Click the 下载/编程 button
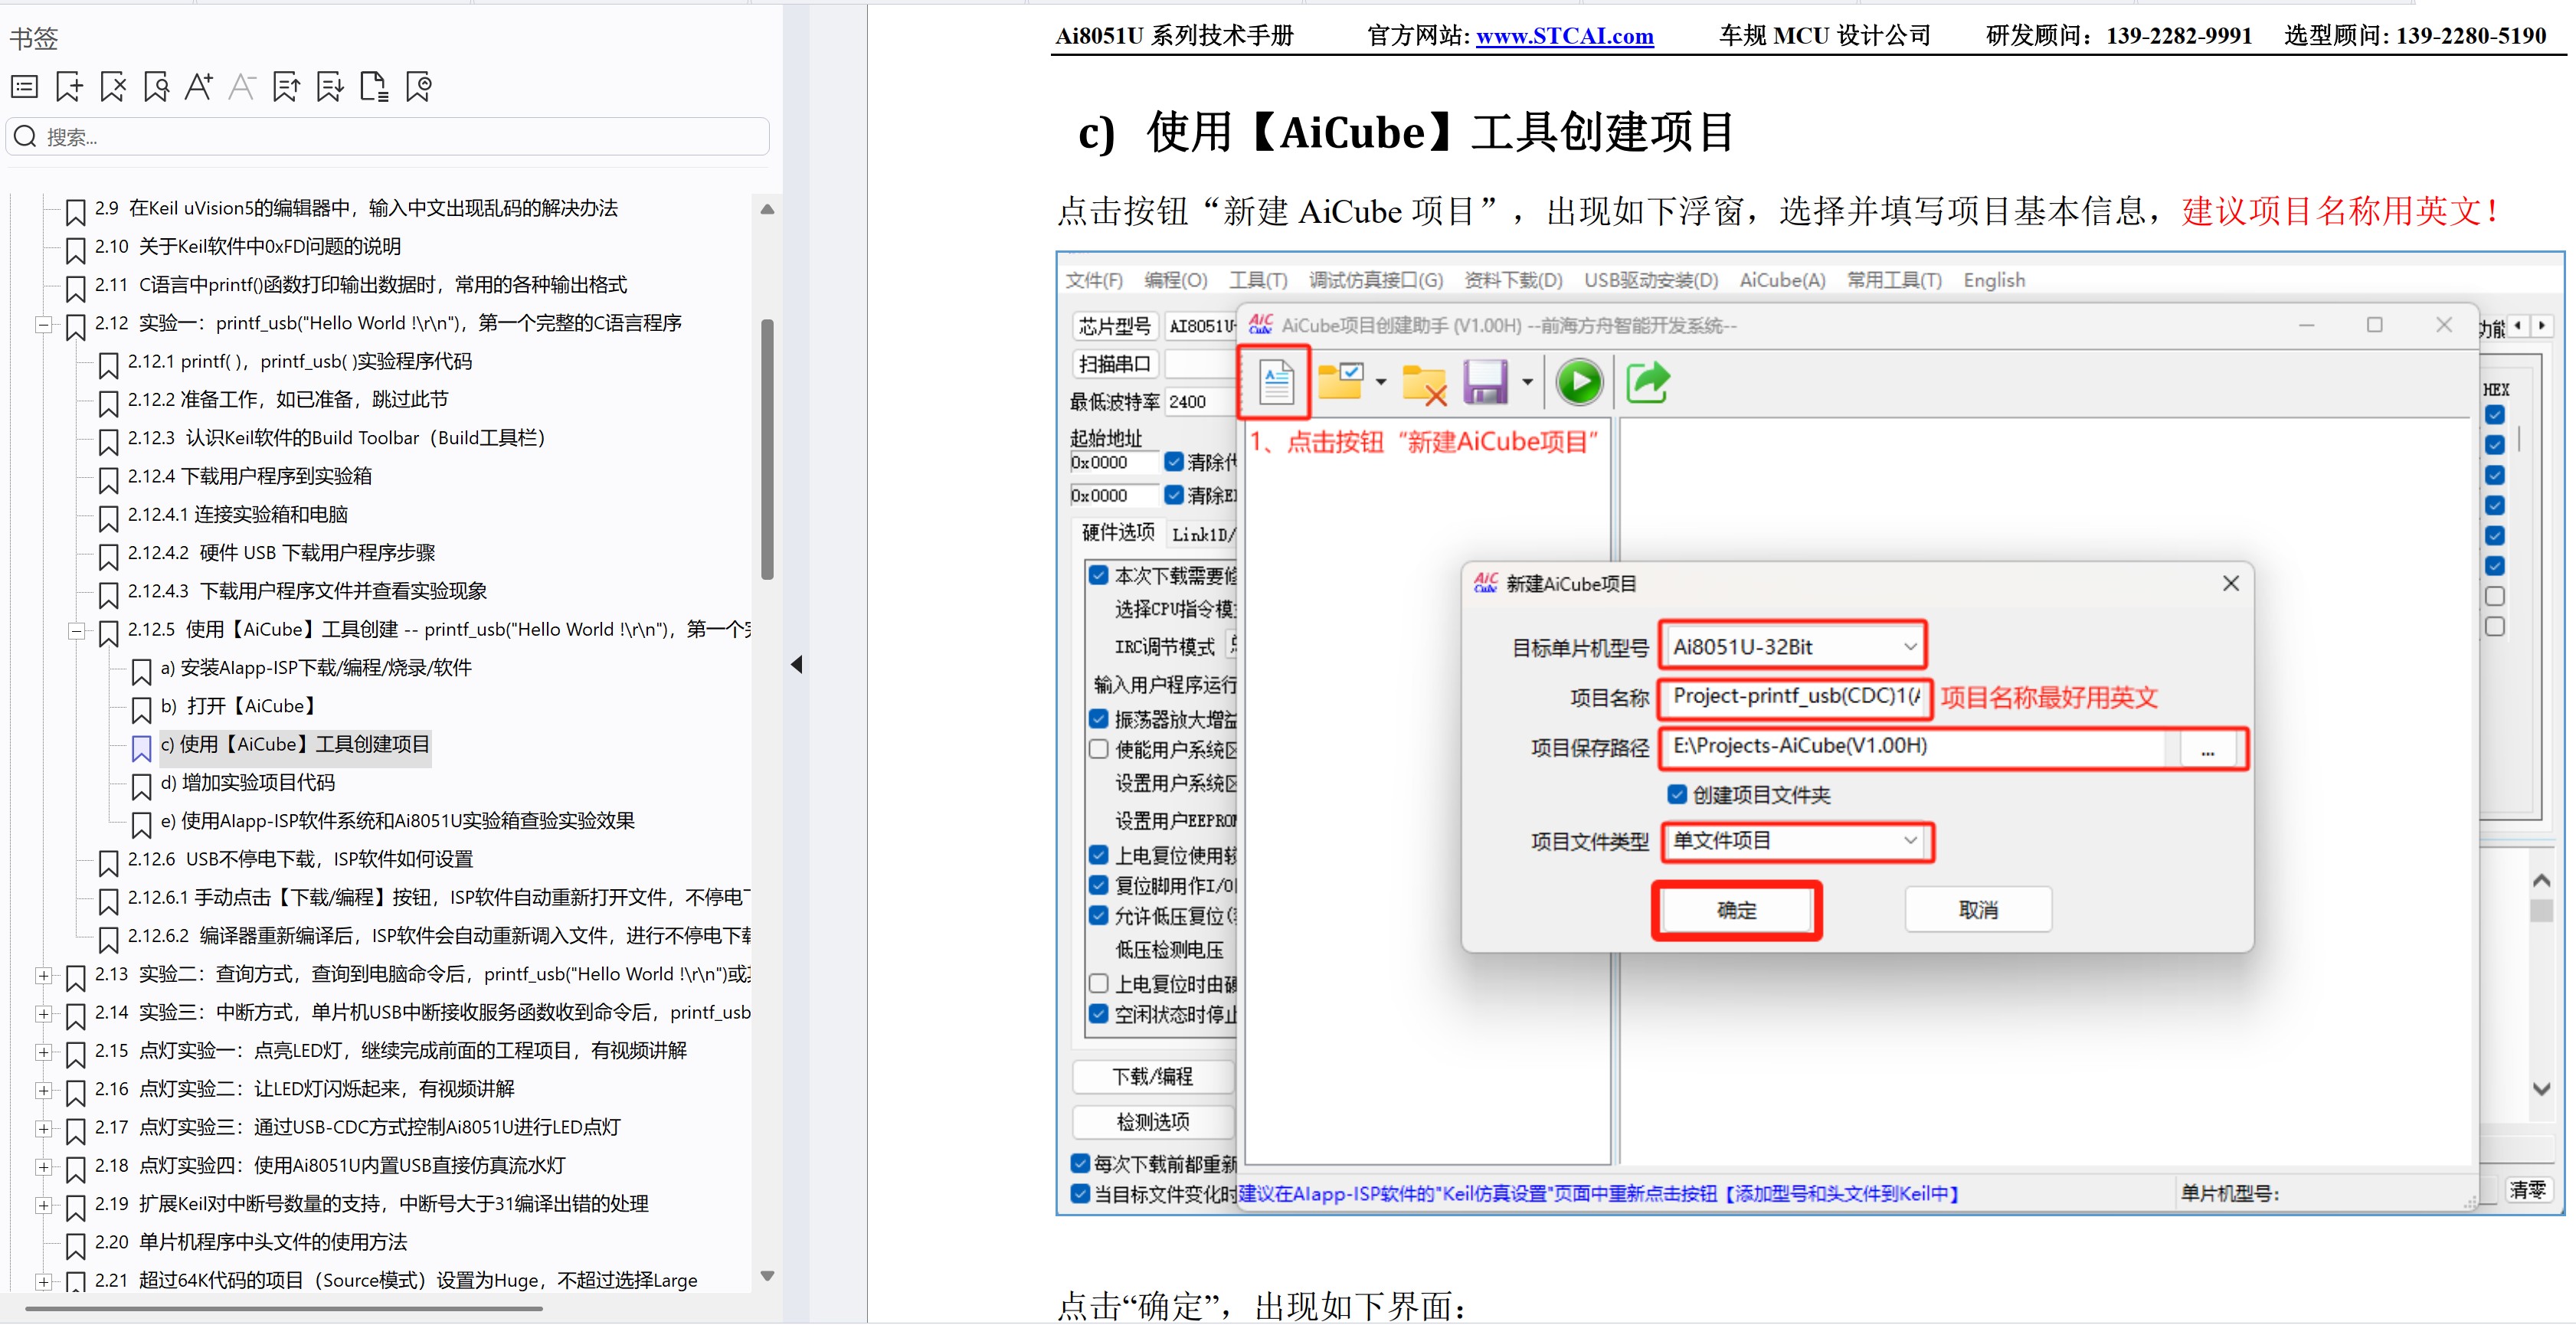The image size is (2576, 1325). pyautogui.click(x=1153, y=1076)
